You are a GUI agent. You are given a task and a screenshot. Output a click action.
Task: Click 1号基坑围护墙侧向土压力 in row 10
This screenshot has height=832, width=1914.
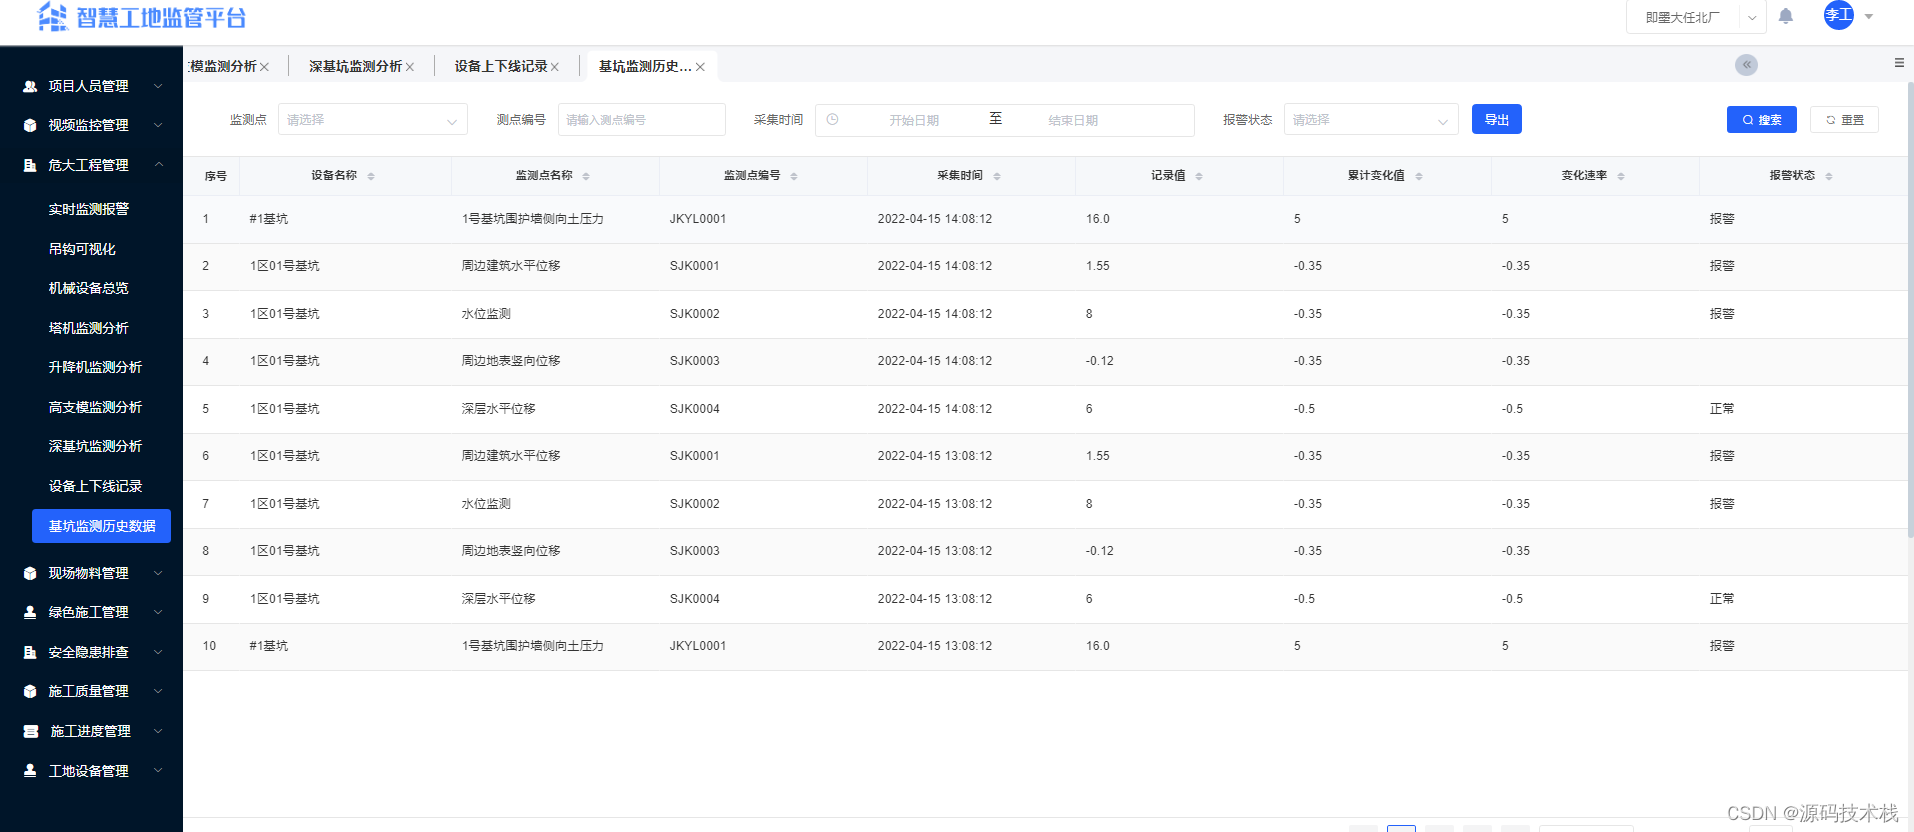(533, 646)
